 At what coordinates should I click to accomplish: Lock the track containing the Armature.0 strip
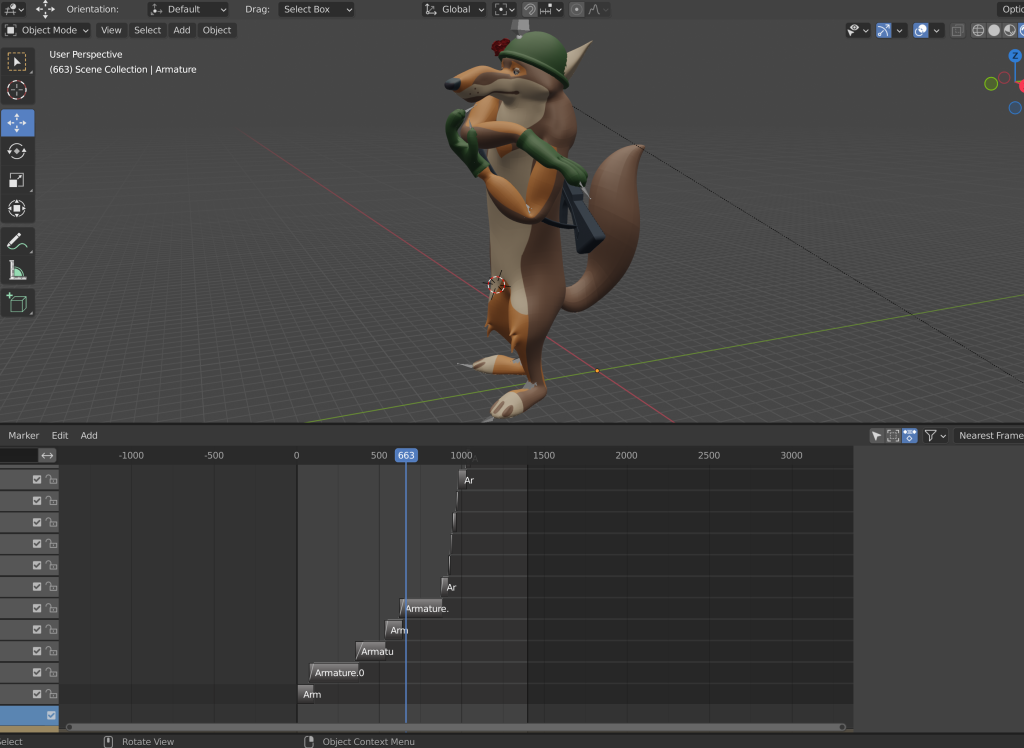point(52,672)
